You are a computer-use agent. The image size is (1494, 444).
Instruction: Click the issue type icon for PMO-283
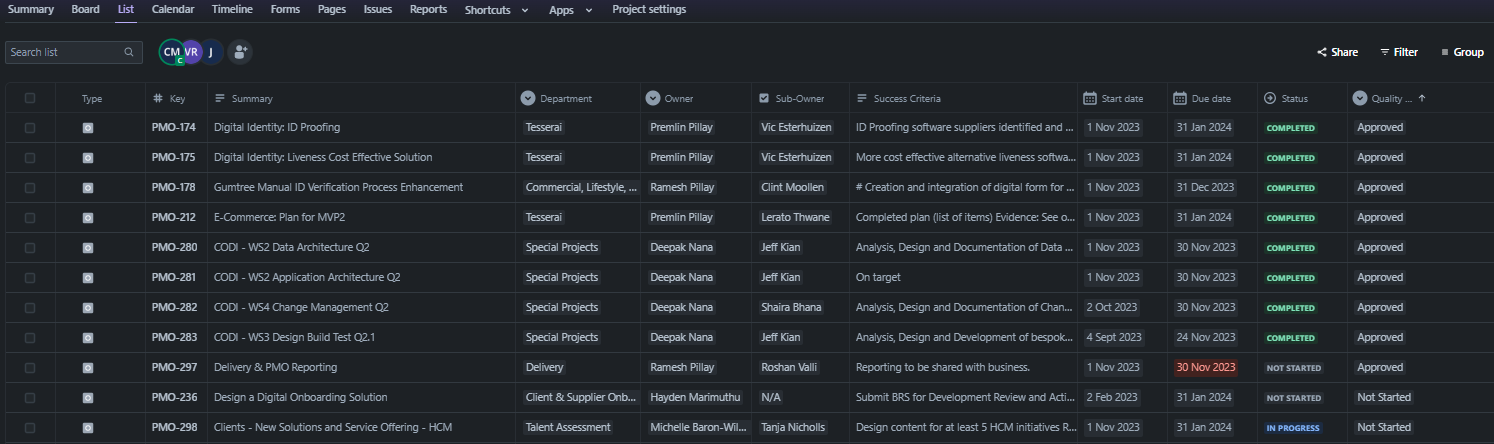(88, 338)
